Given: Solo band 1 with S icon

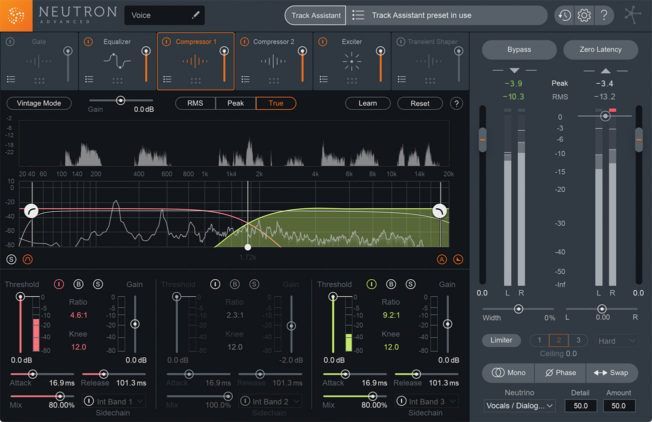Looking at the screenshot, I should click(x=98, y=284).
